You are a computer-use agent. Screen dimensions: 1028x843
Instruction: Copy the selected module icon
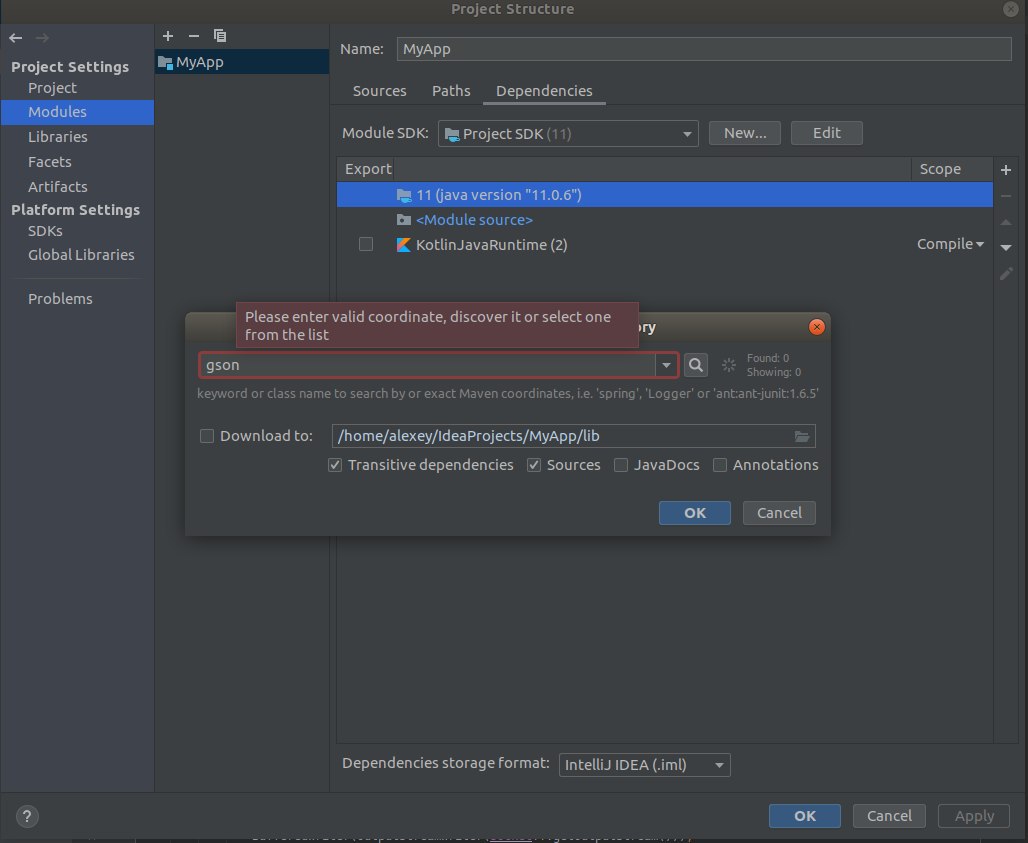click(x=220, y=36)
